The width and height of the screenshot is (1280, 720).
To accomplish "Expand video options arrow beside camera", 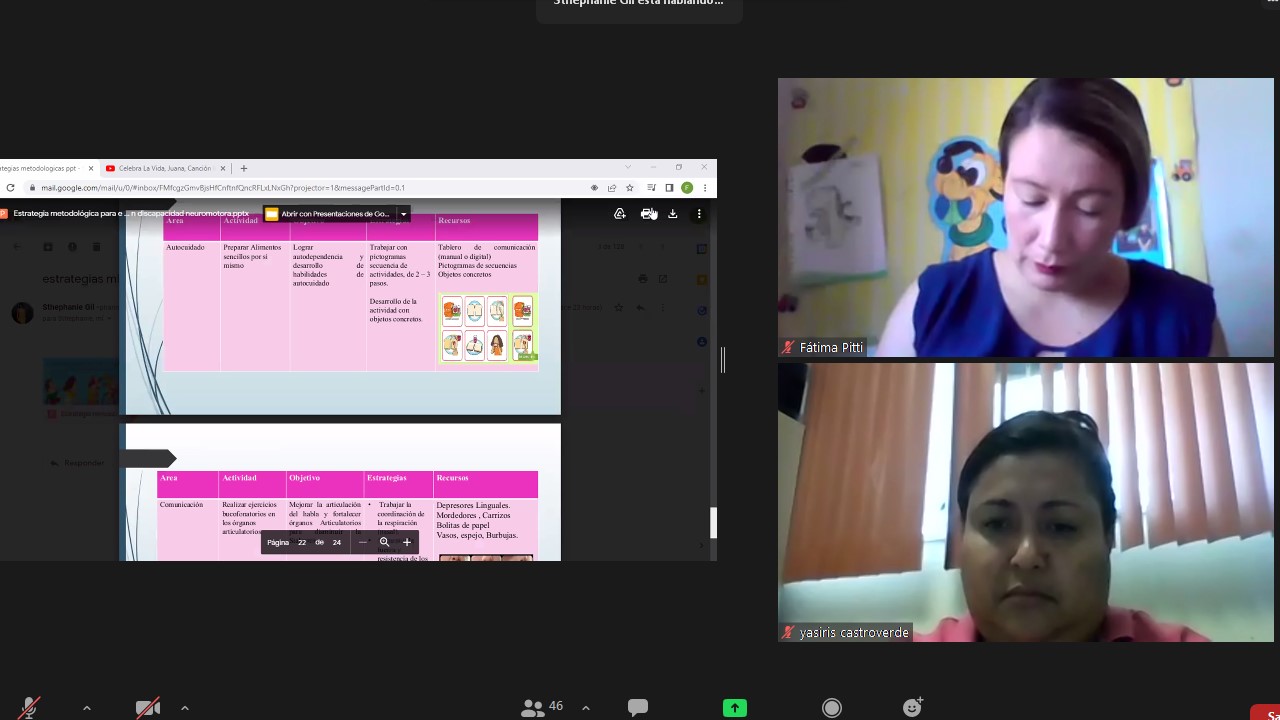I will click(x=185, y=708).
